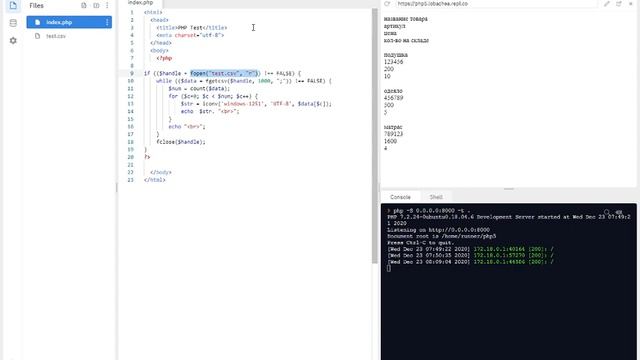Click the 'Listening on http://0.0.0.0:8000' console line
The height and width of the screenshot is (360, 640).
[x=438, y=230]
